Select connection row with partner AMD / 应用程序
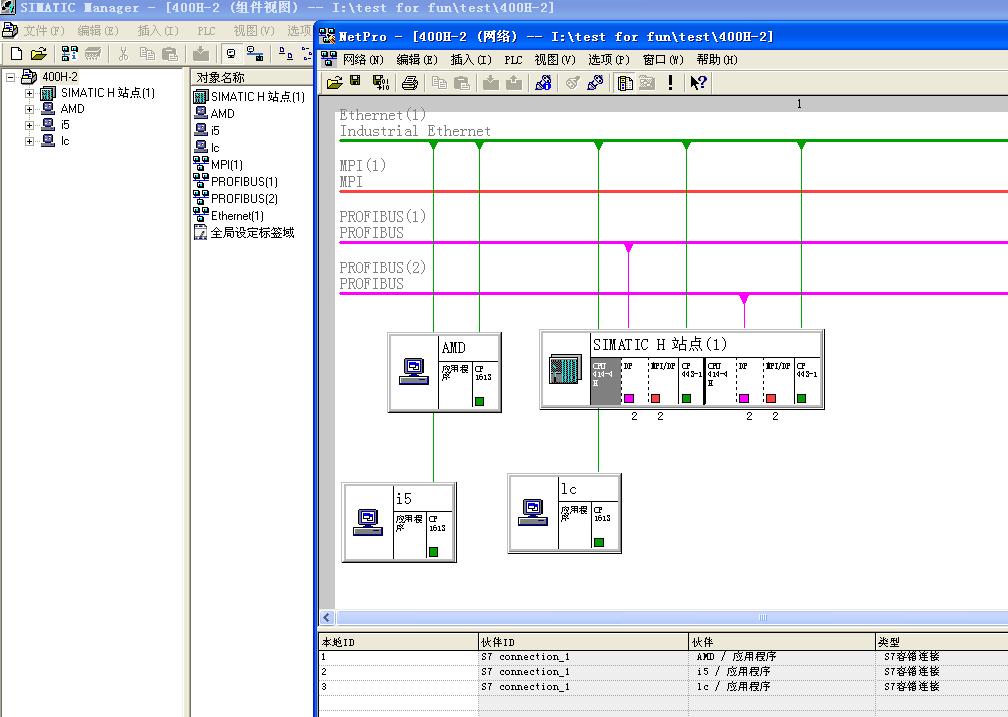1008x717 pixels. pos(663,657)
